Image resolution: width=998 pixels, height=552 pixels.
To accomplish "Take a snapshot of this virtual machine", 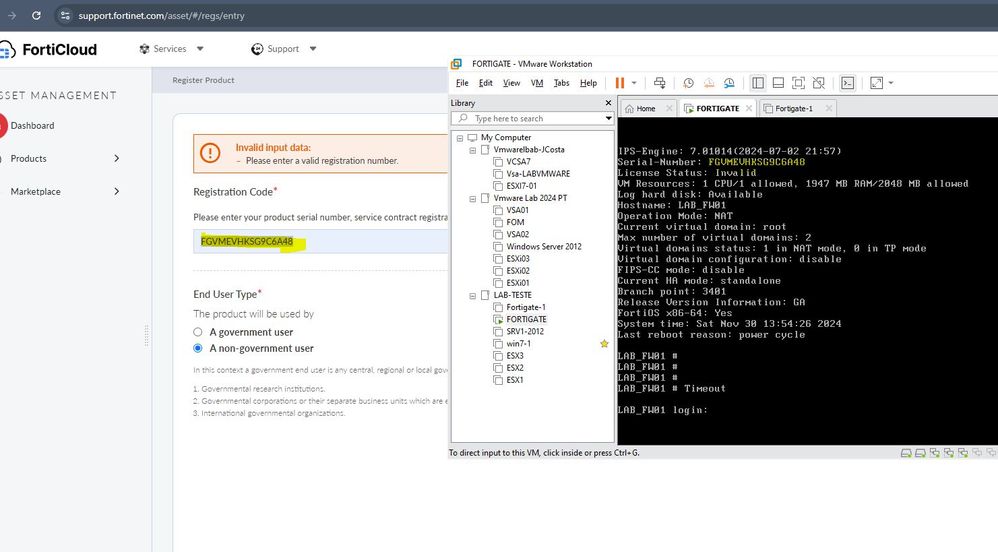I will (x=689, y=83).
